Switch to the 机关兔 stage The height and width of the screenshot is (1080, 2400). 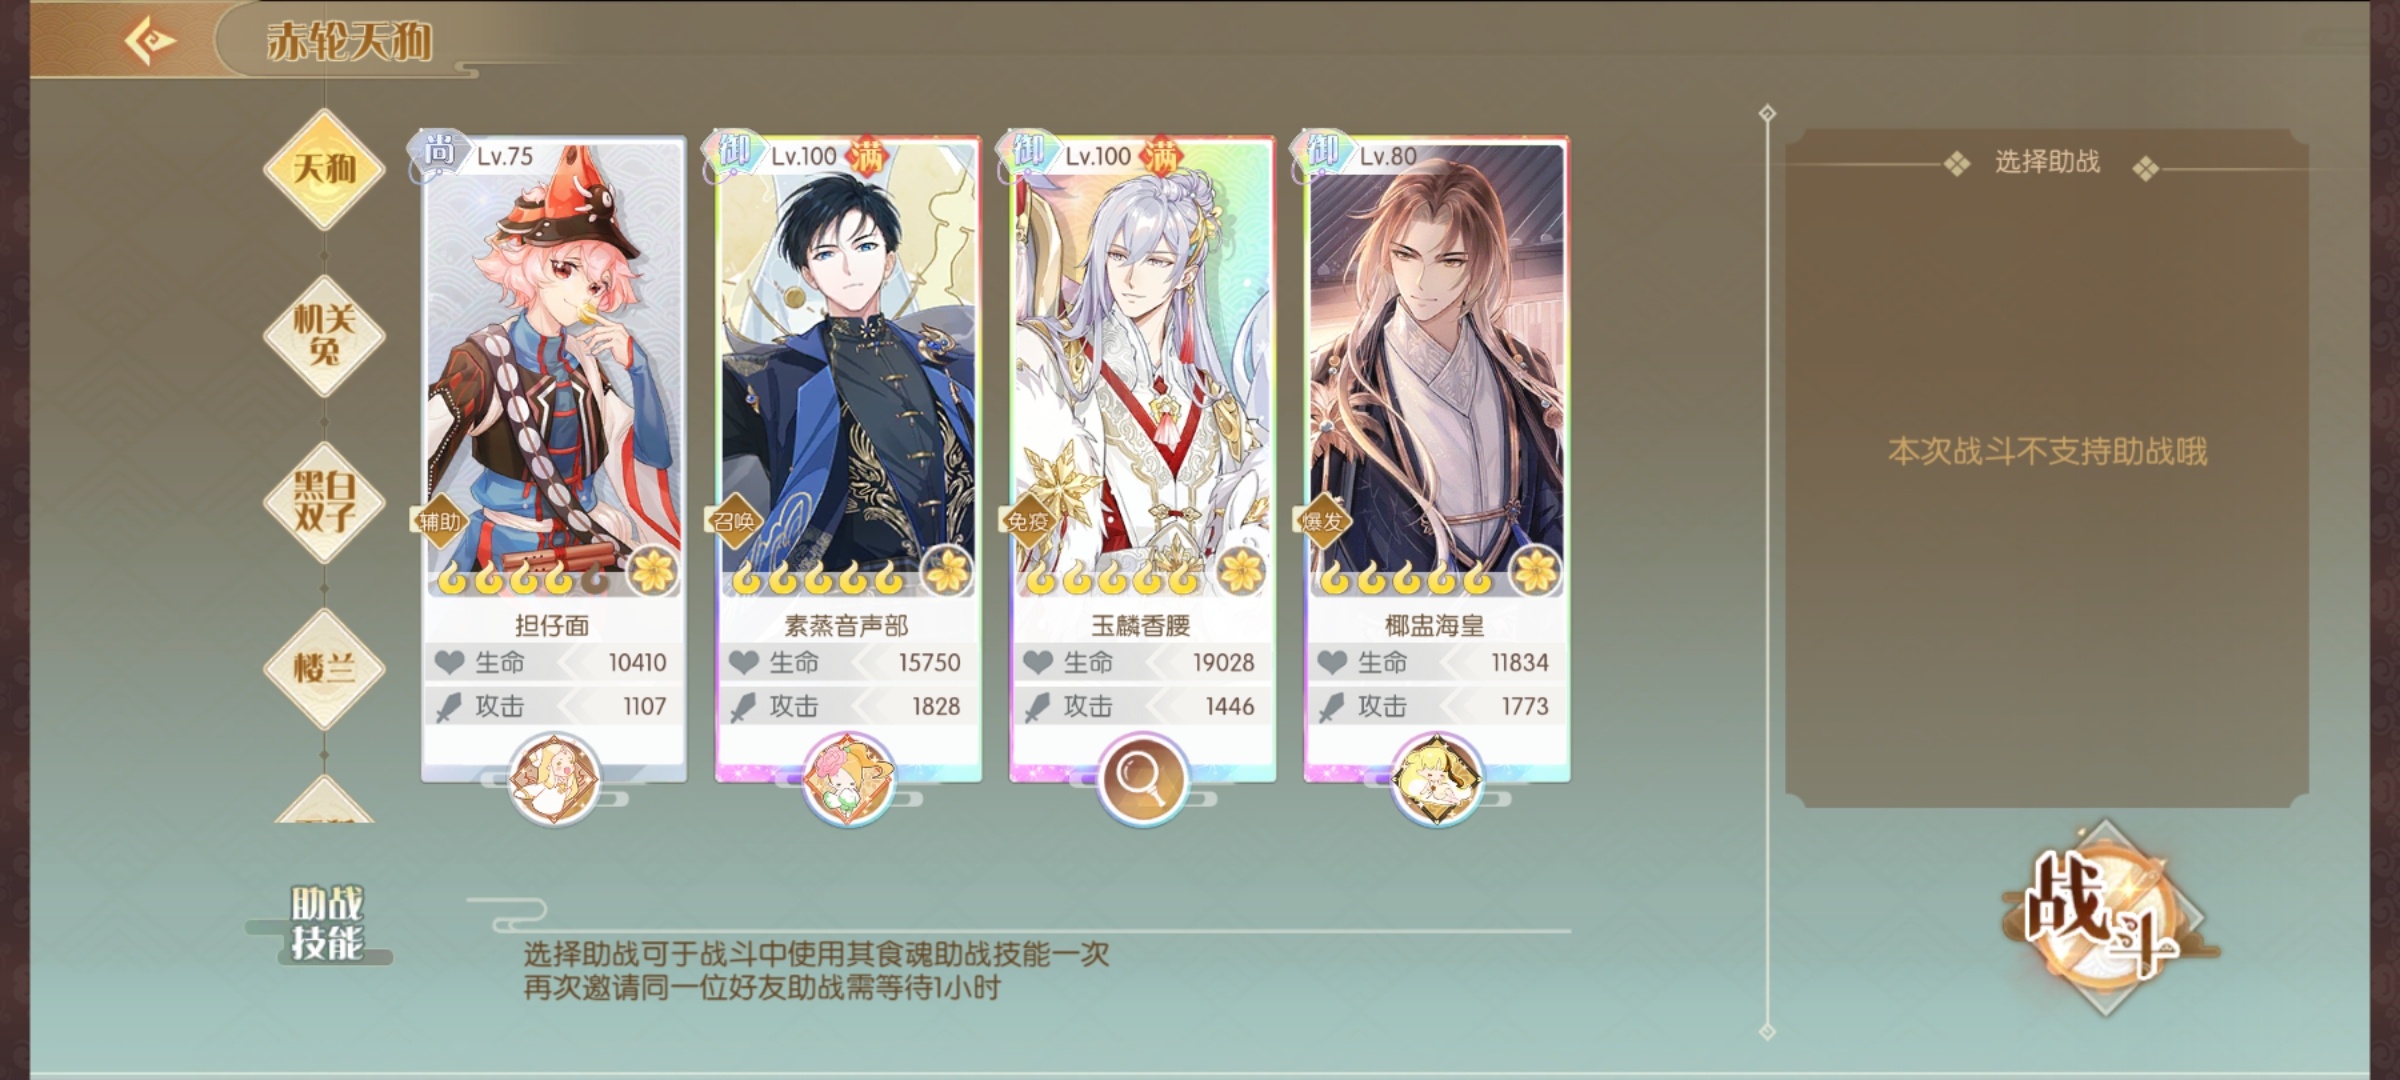pos(324,335)
